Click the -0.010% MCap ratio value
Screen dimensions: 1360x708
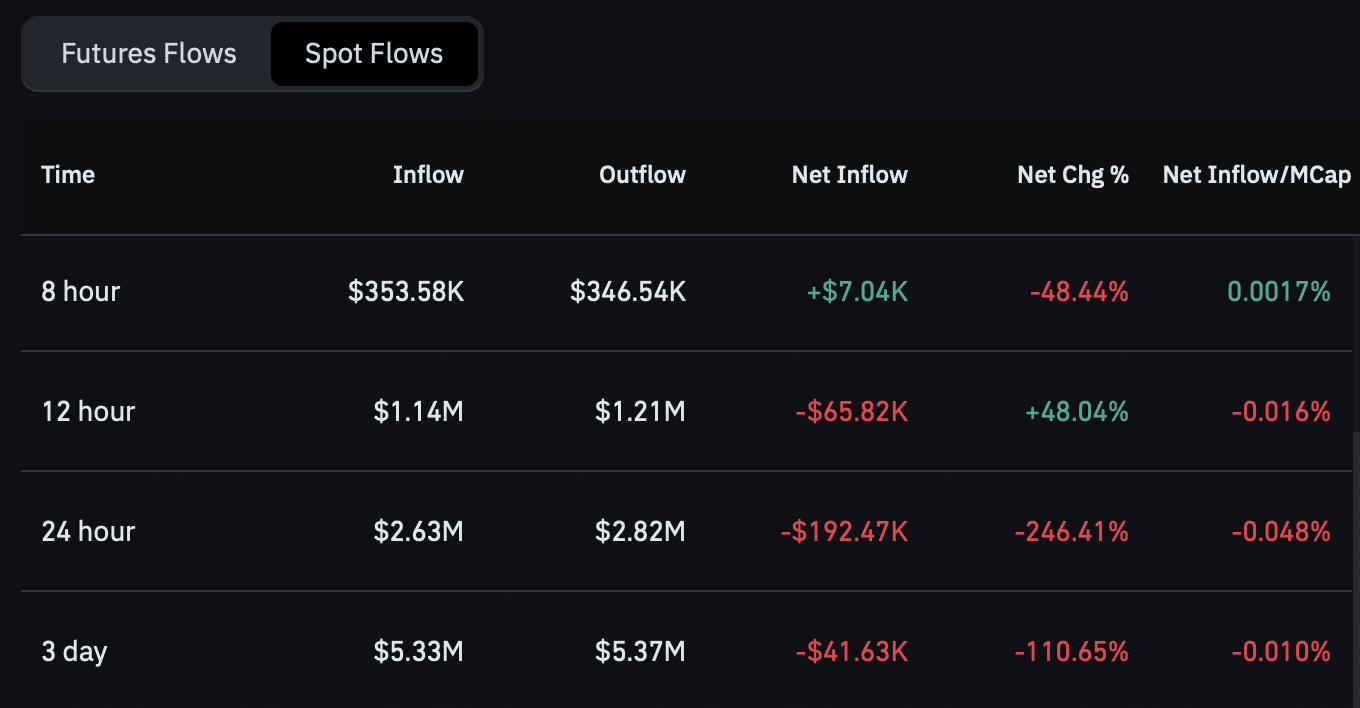click(1281, 652)
